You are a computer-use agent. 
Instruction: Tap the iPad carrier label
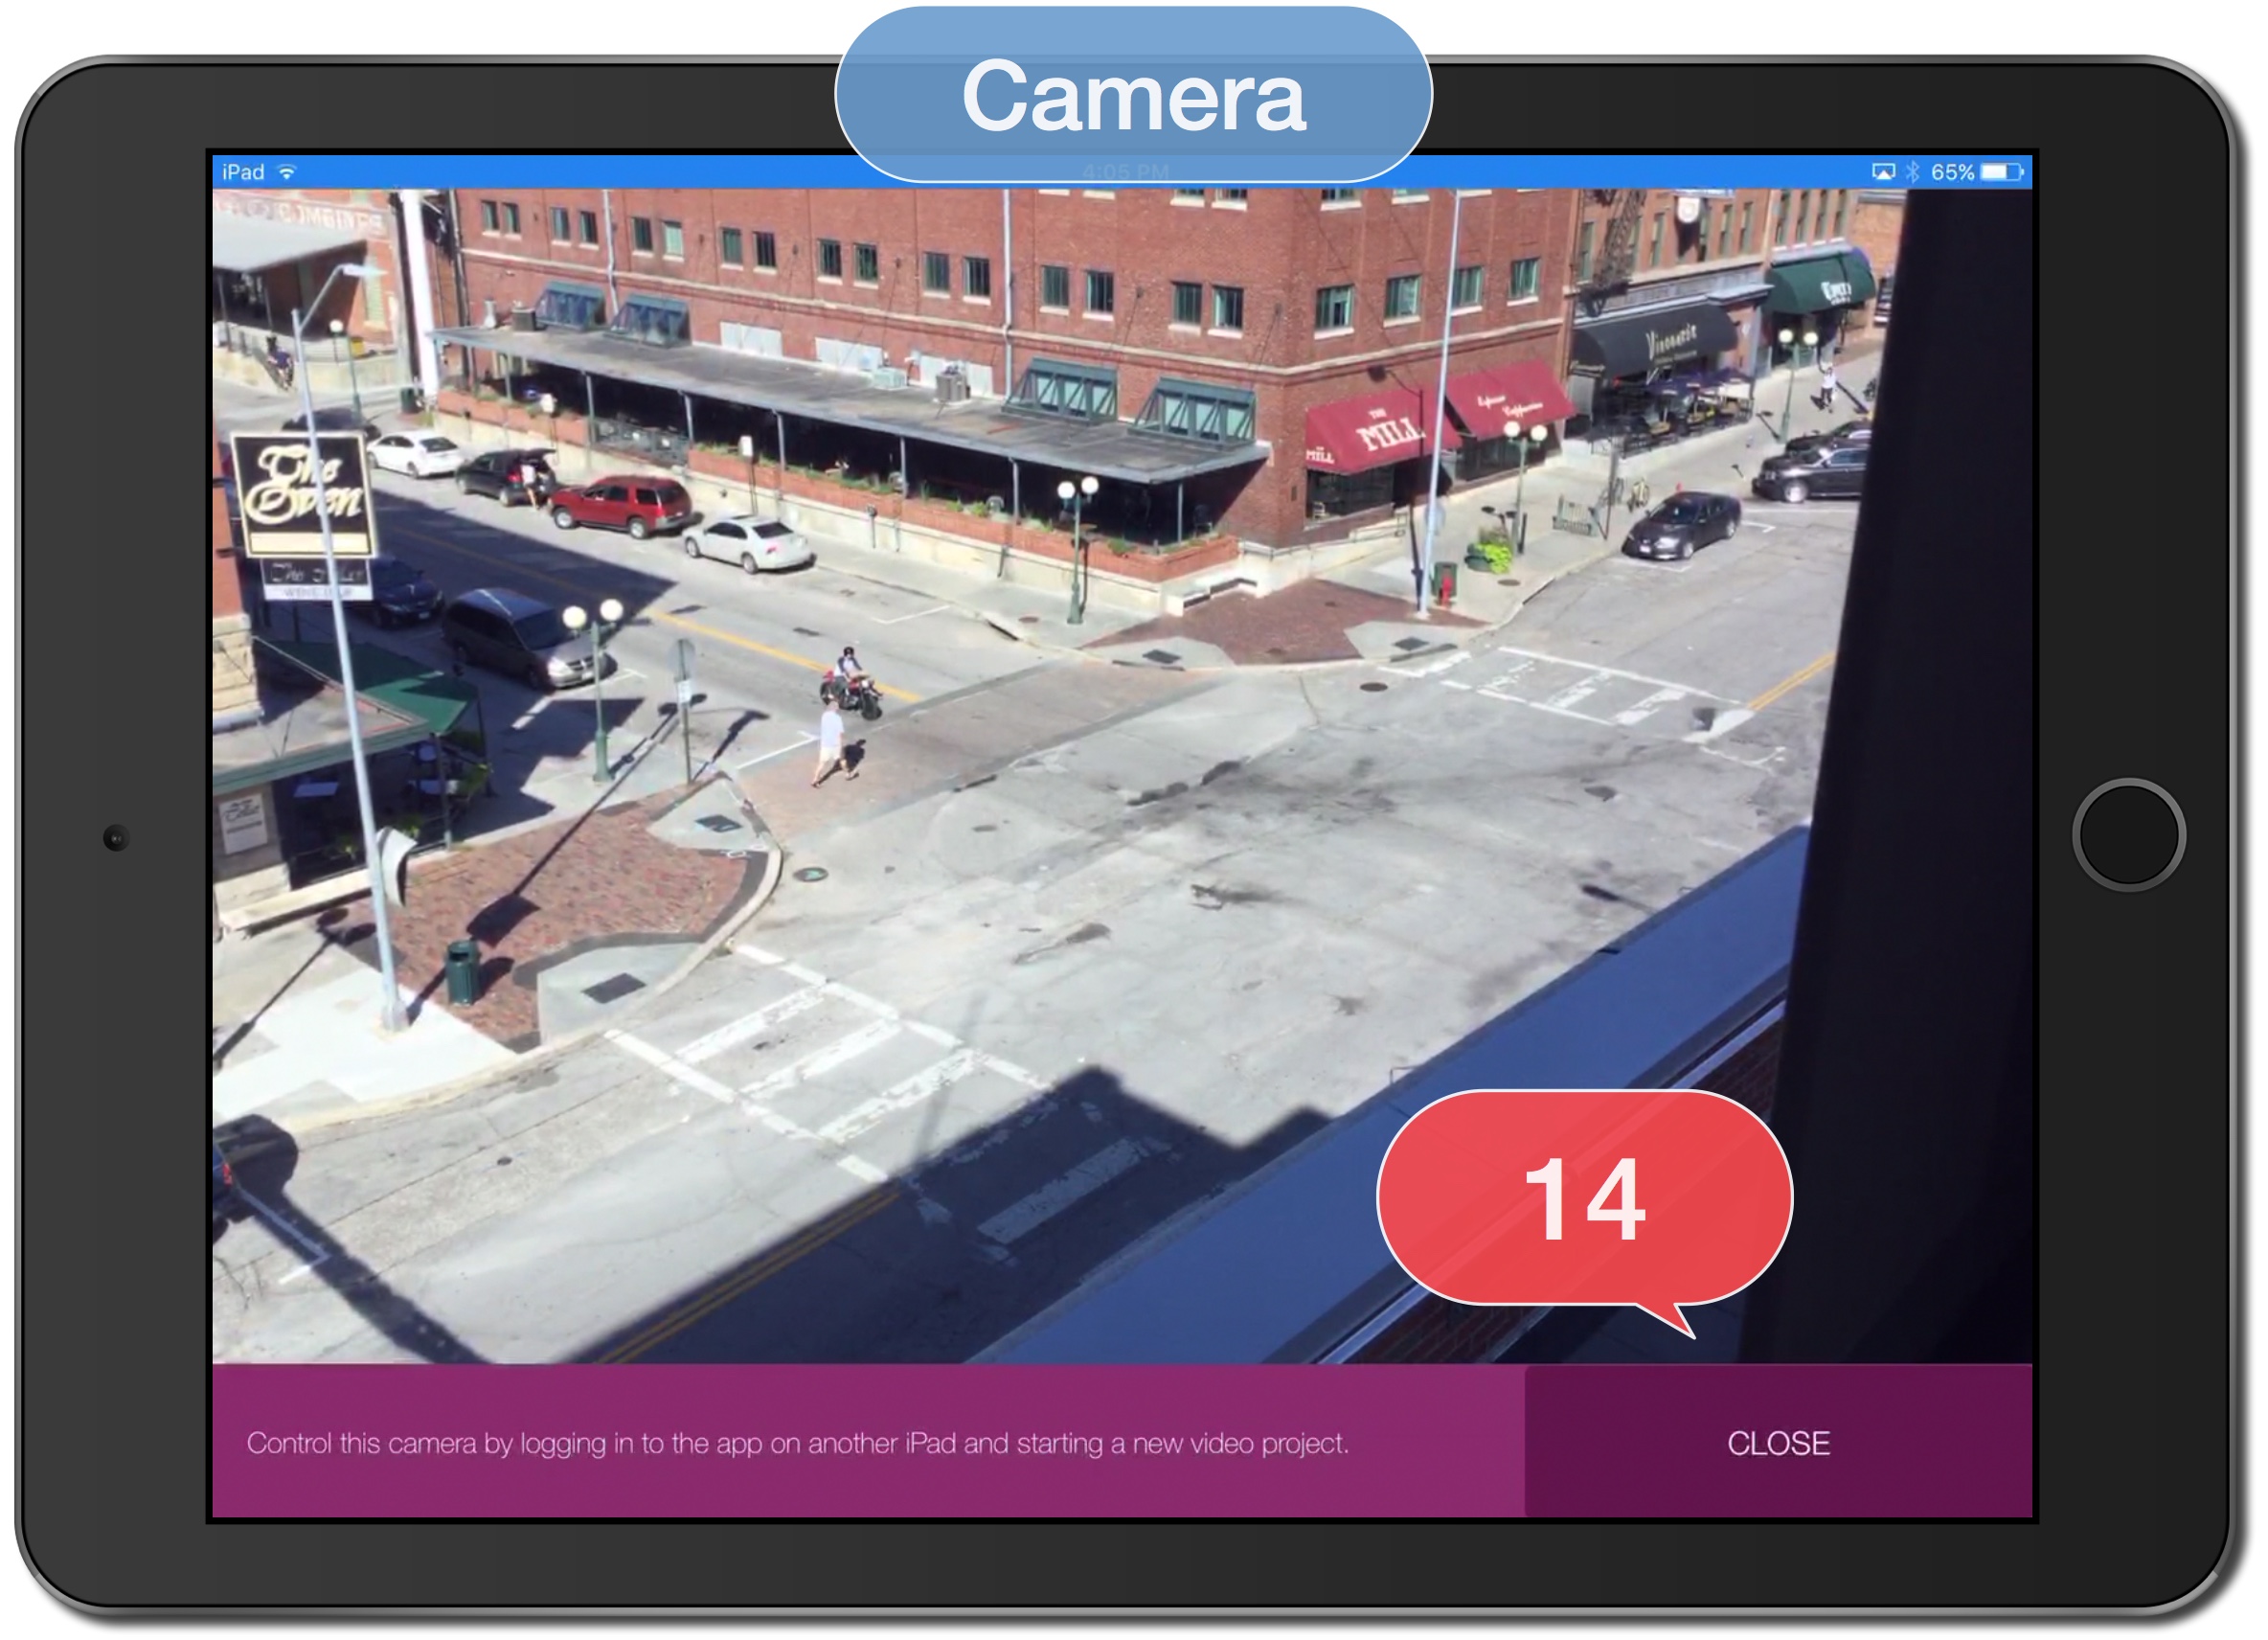click(x=243, y=172)
